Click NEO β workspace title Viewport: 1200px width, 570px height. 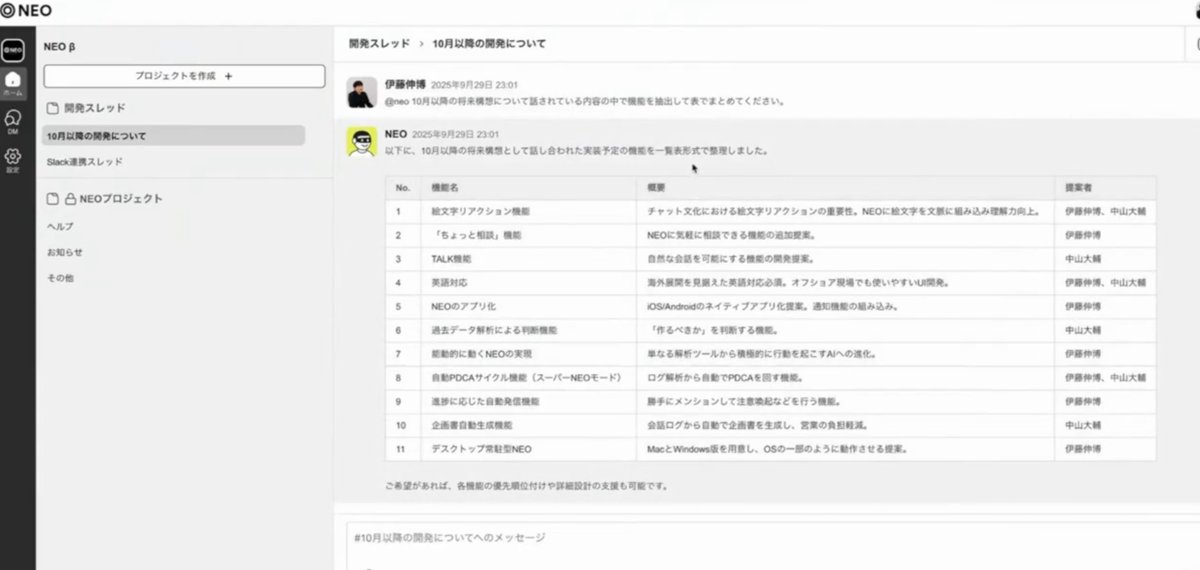click(60, 46)
